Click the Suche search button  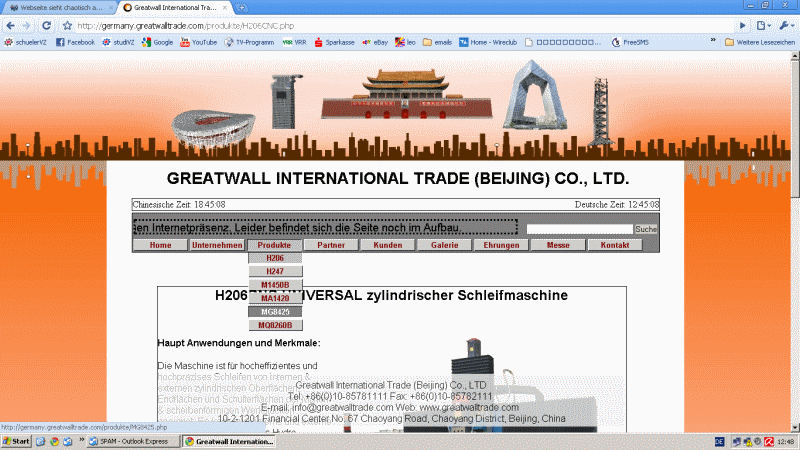pos(646,229)
